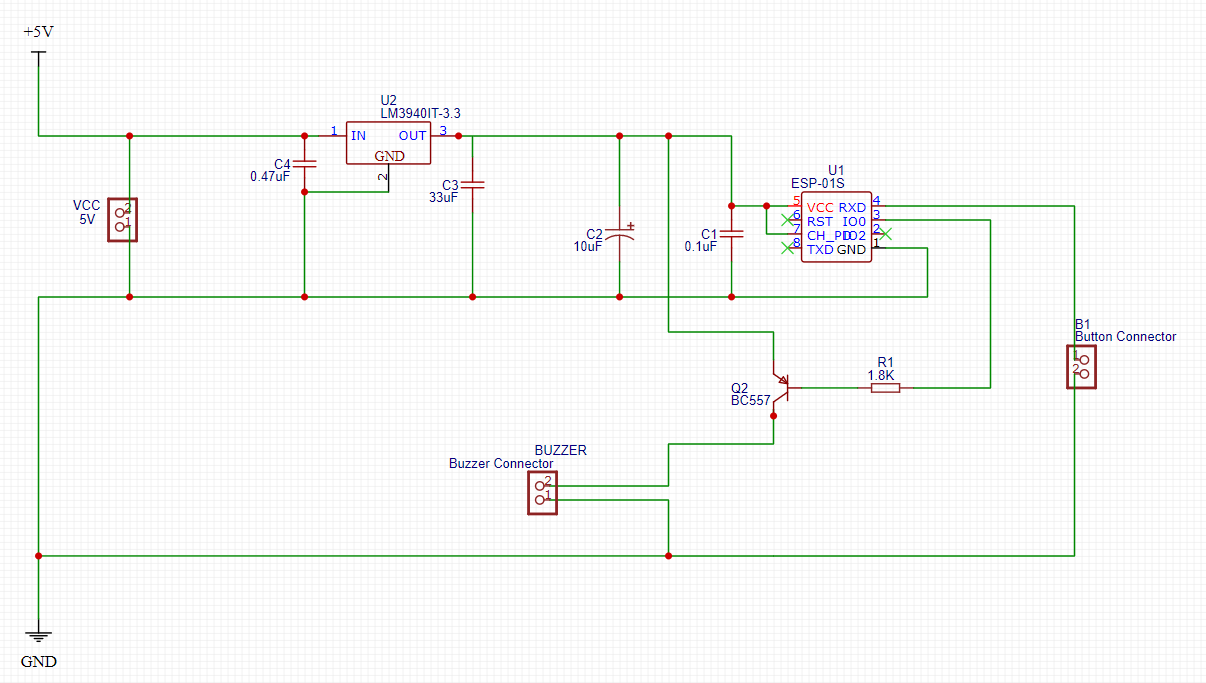
Task: Toggle the no-connect X on RST pin 6
Action: (786, 220)
